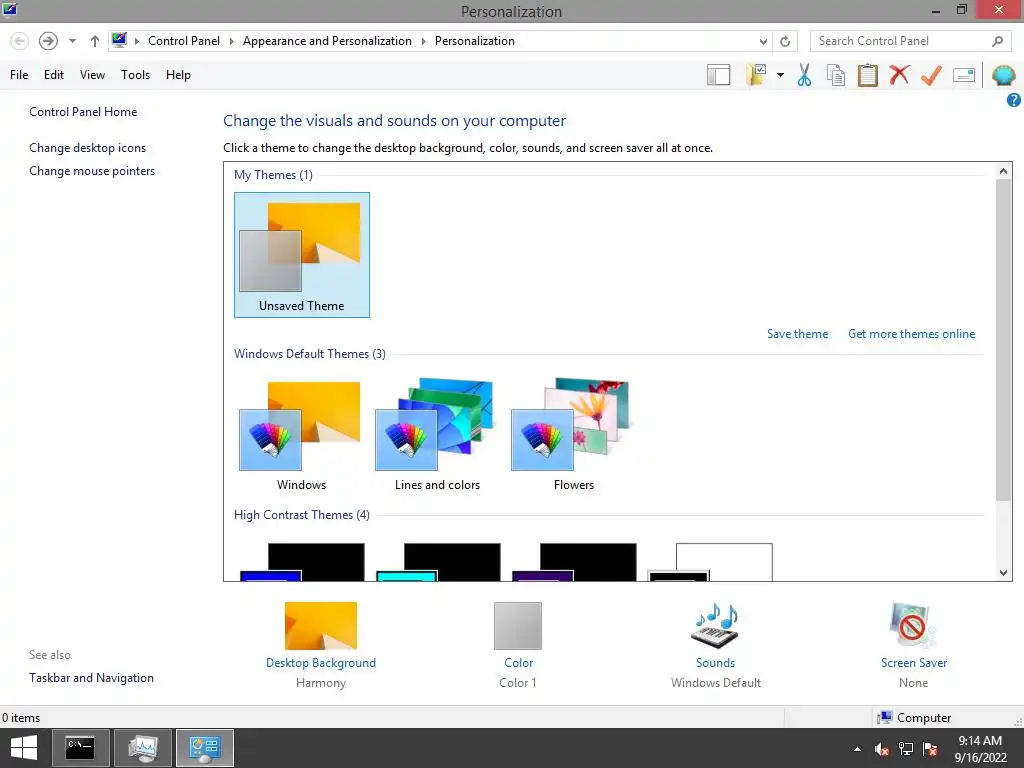Click the search magnifier icon
This screenshot has height=768, width=1024.
(x=997, y=41)
